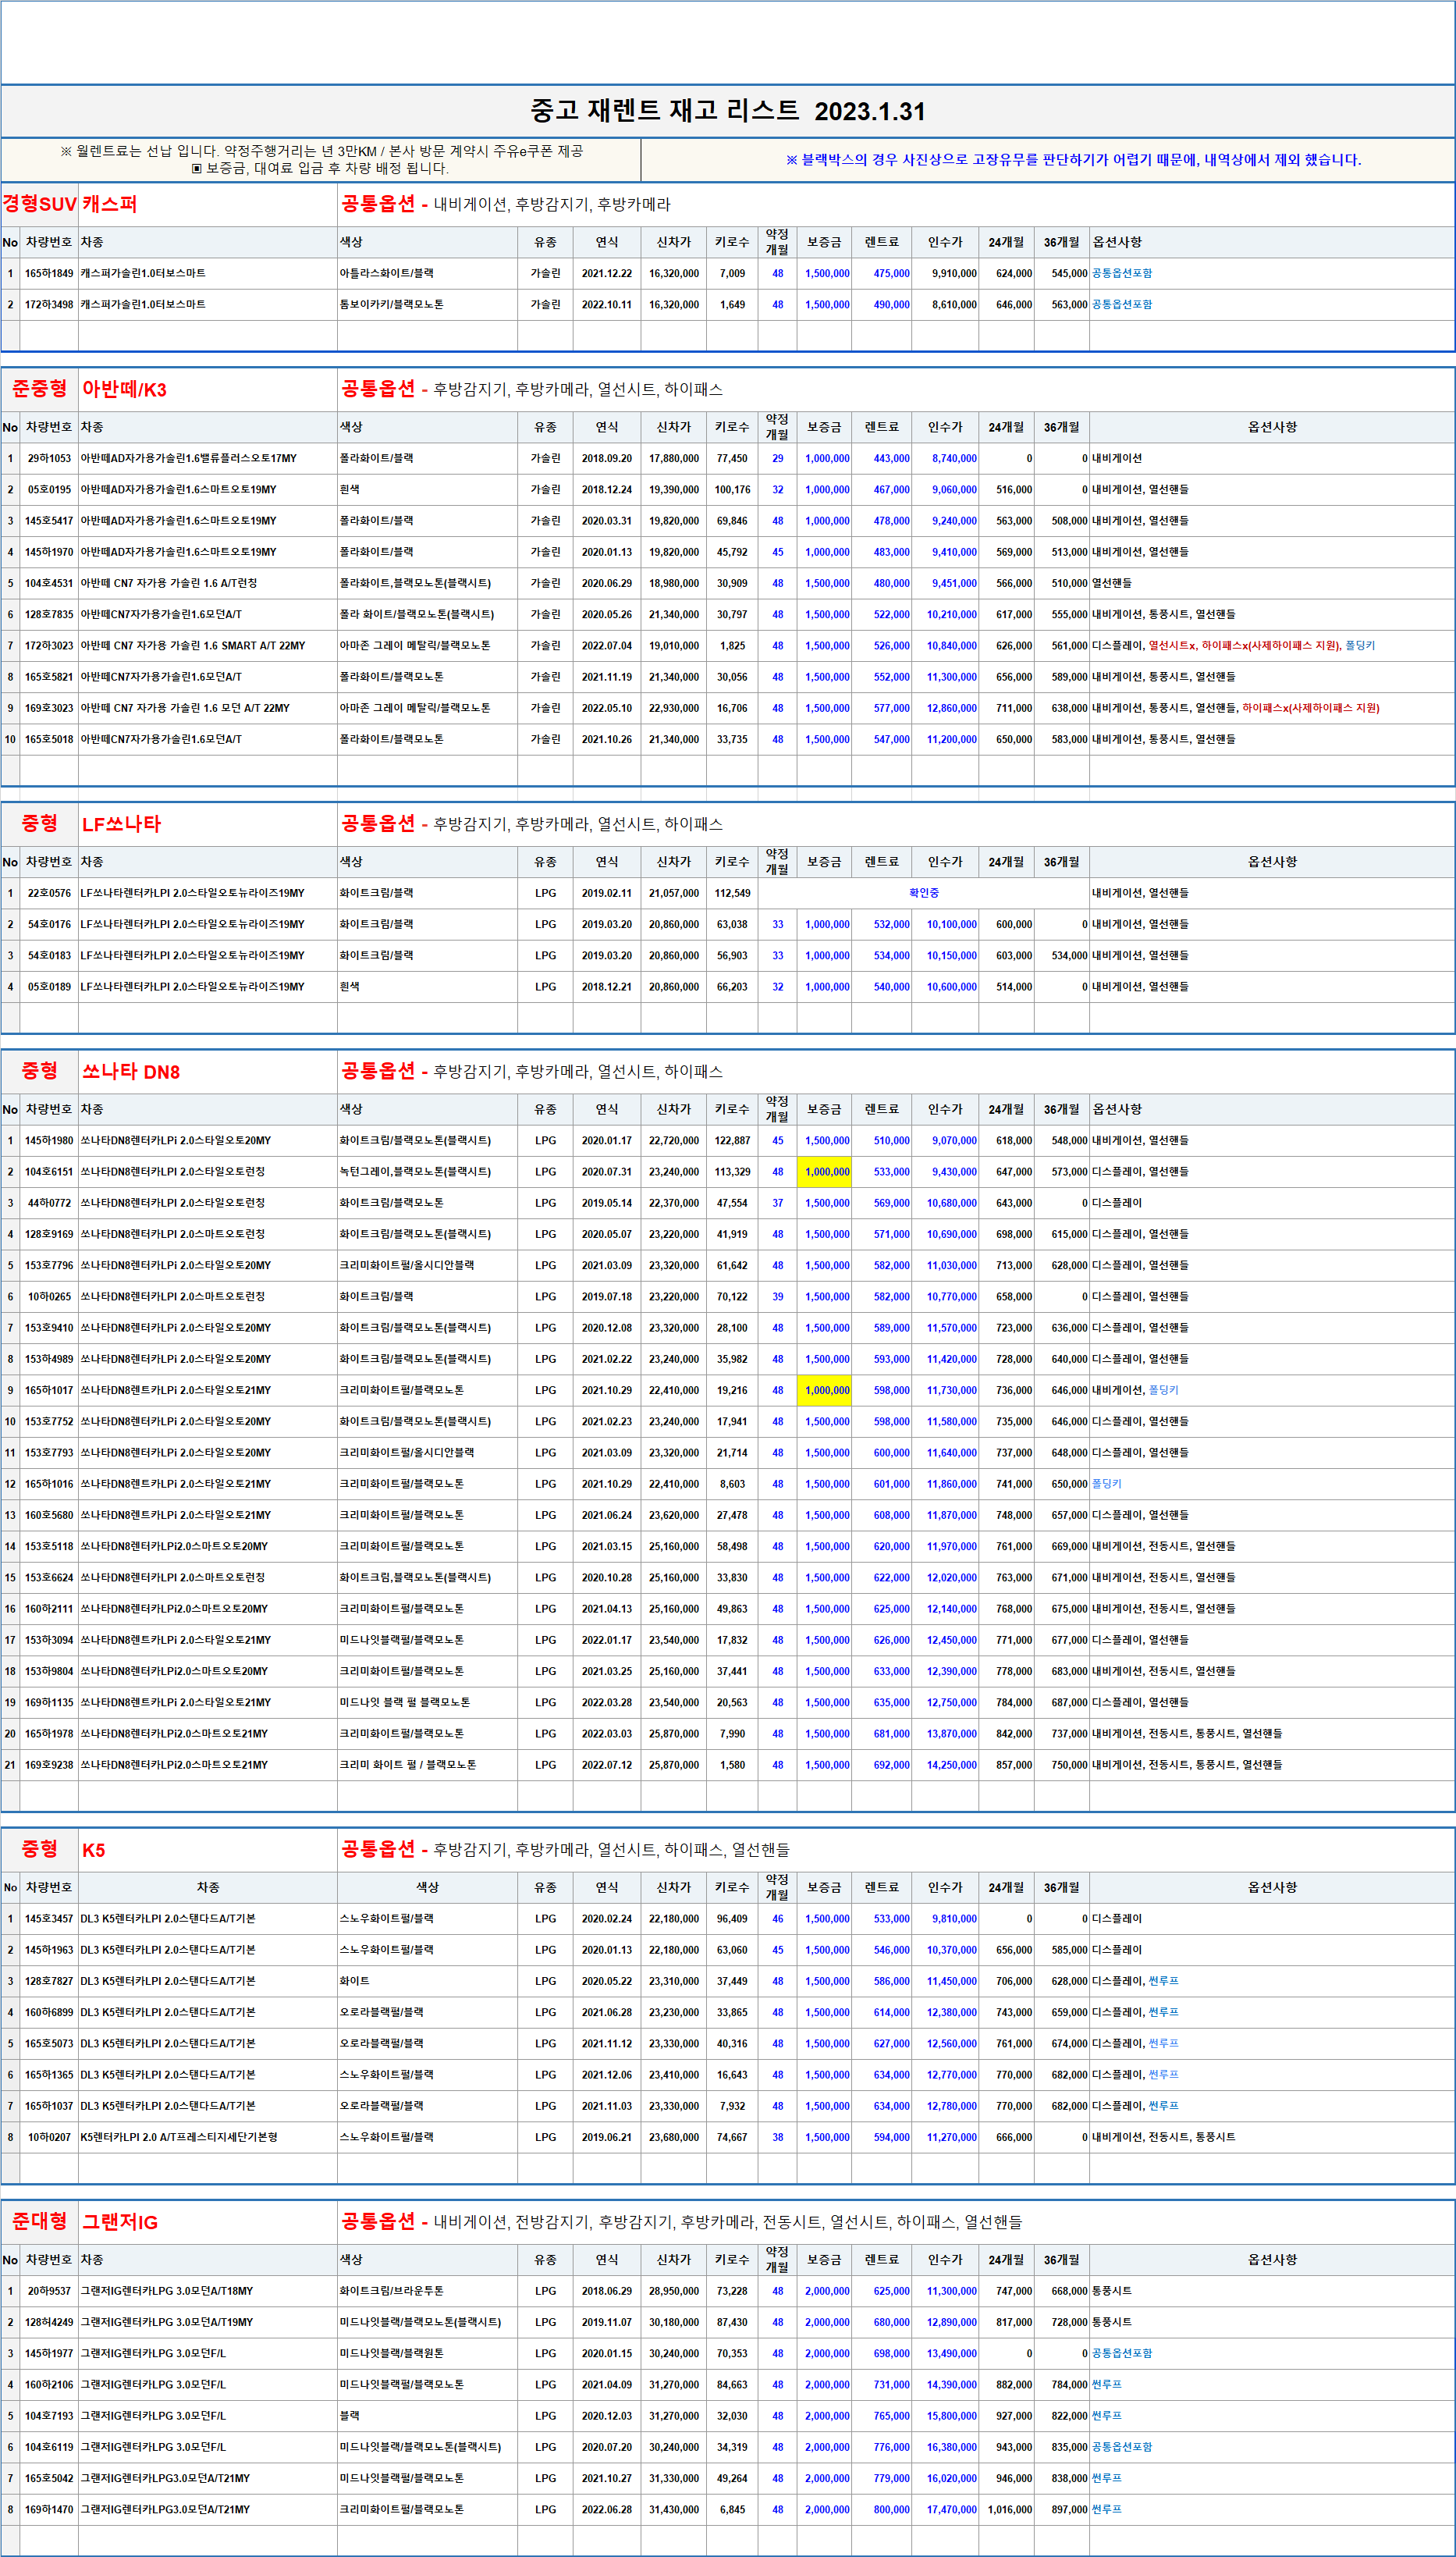
Task: Select the blue 블랙박스 notice text
Action: [x=1073, y=160]
